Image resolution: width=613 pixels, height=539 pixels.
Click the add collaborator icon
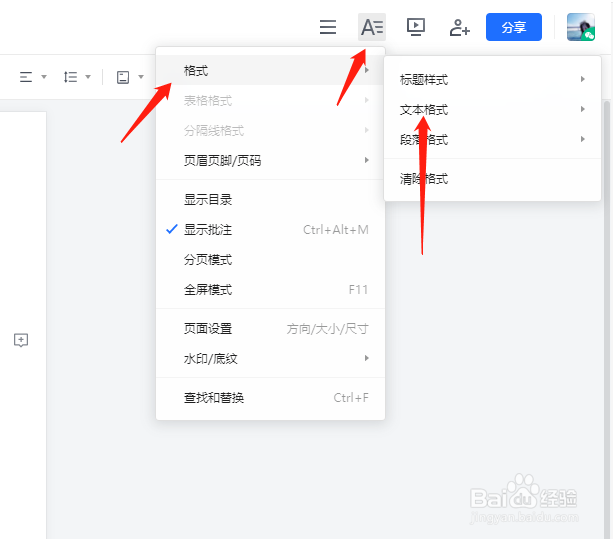point(459,27)
